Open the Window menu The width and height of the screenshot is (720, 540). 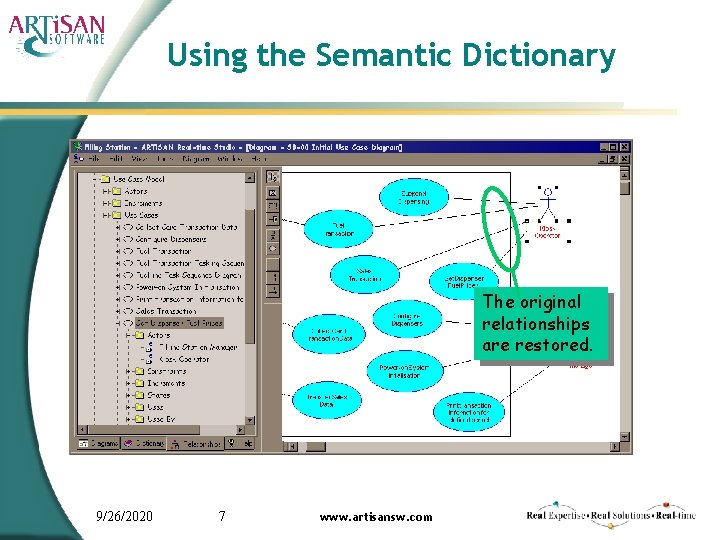click(230, 159)
